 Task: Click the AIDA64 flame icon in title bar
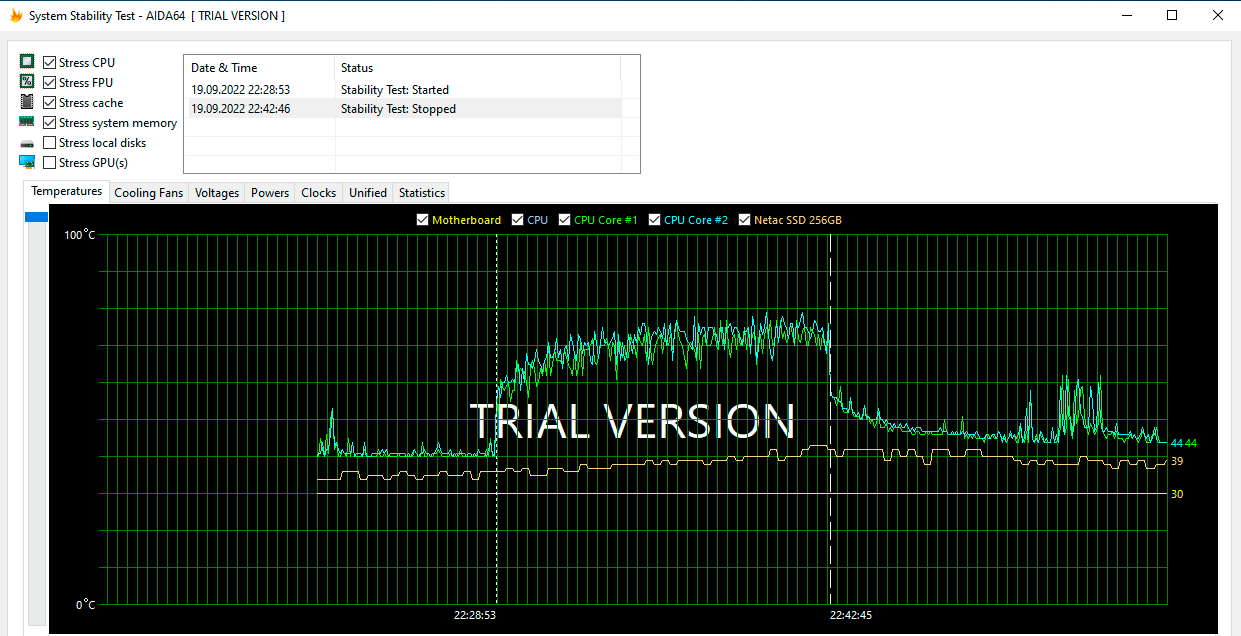tap(16, 16)
